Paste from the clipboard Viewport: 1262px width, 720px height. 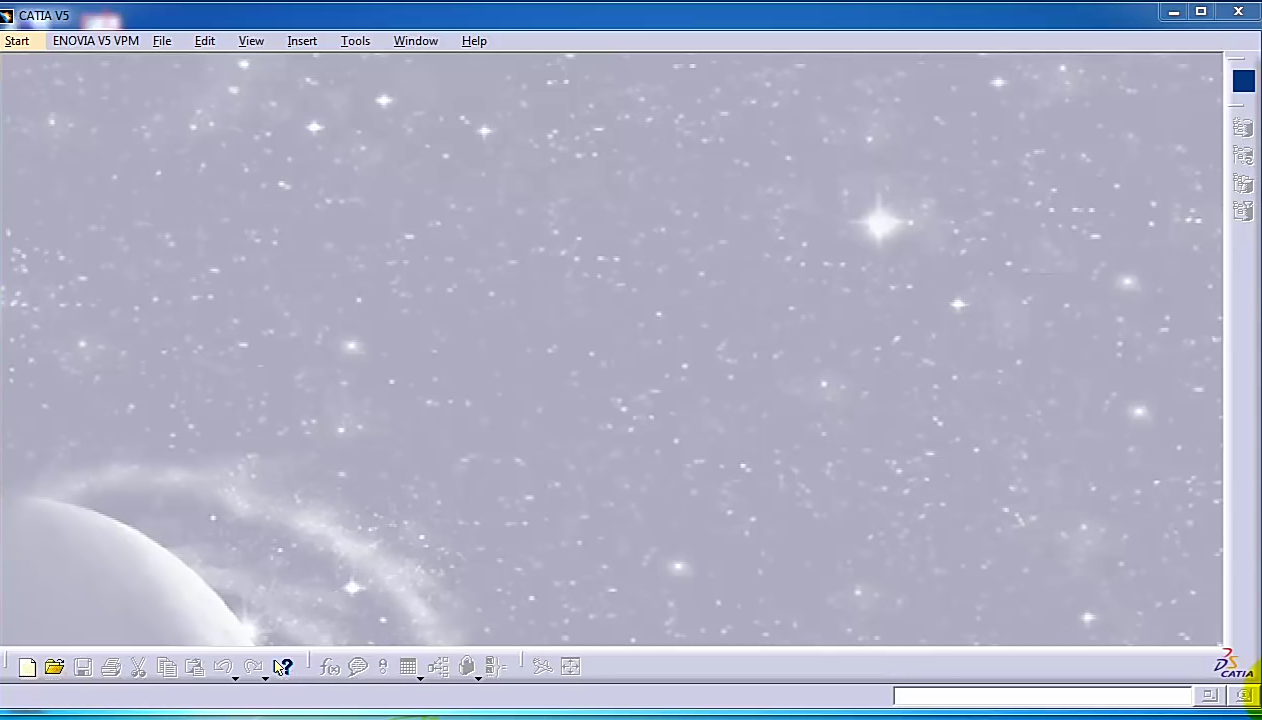pos(195,667)
